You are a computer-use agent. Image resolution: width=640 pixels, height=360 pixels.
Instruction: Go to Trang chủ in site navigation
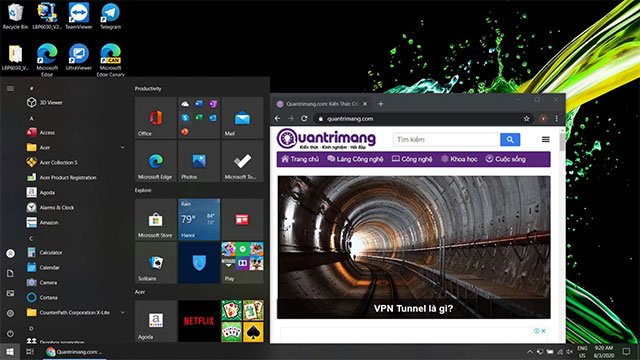click(x=300, y=159)
